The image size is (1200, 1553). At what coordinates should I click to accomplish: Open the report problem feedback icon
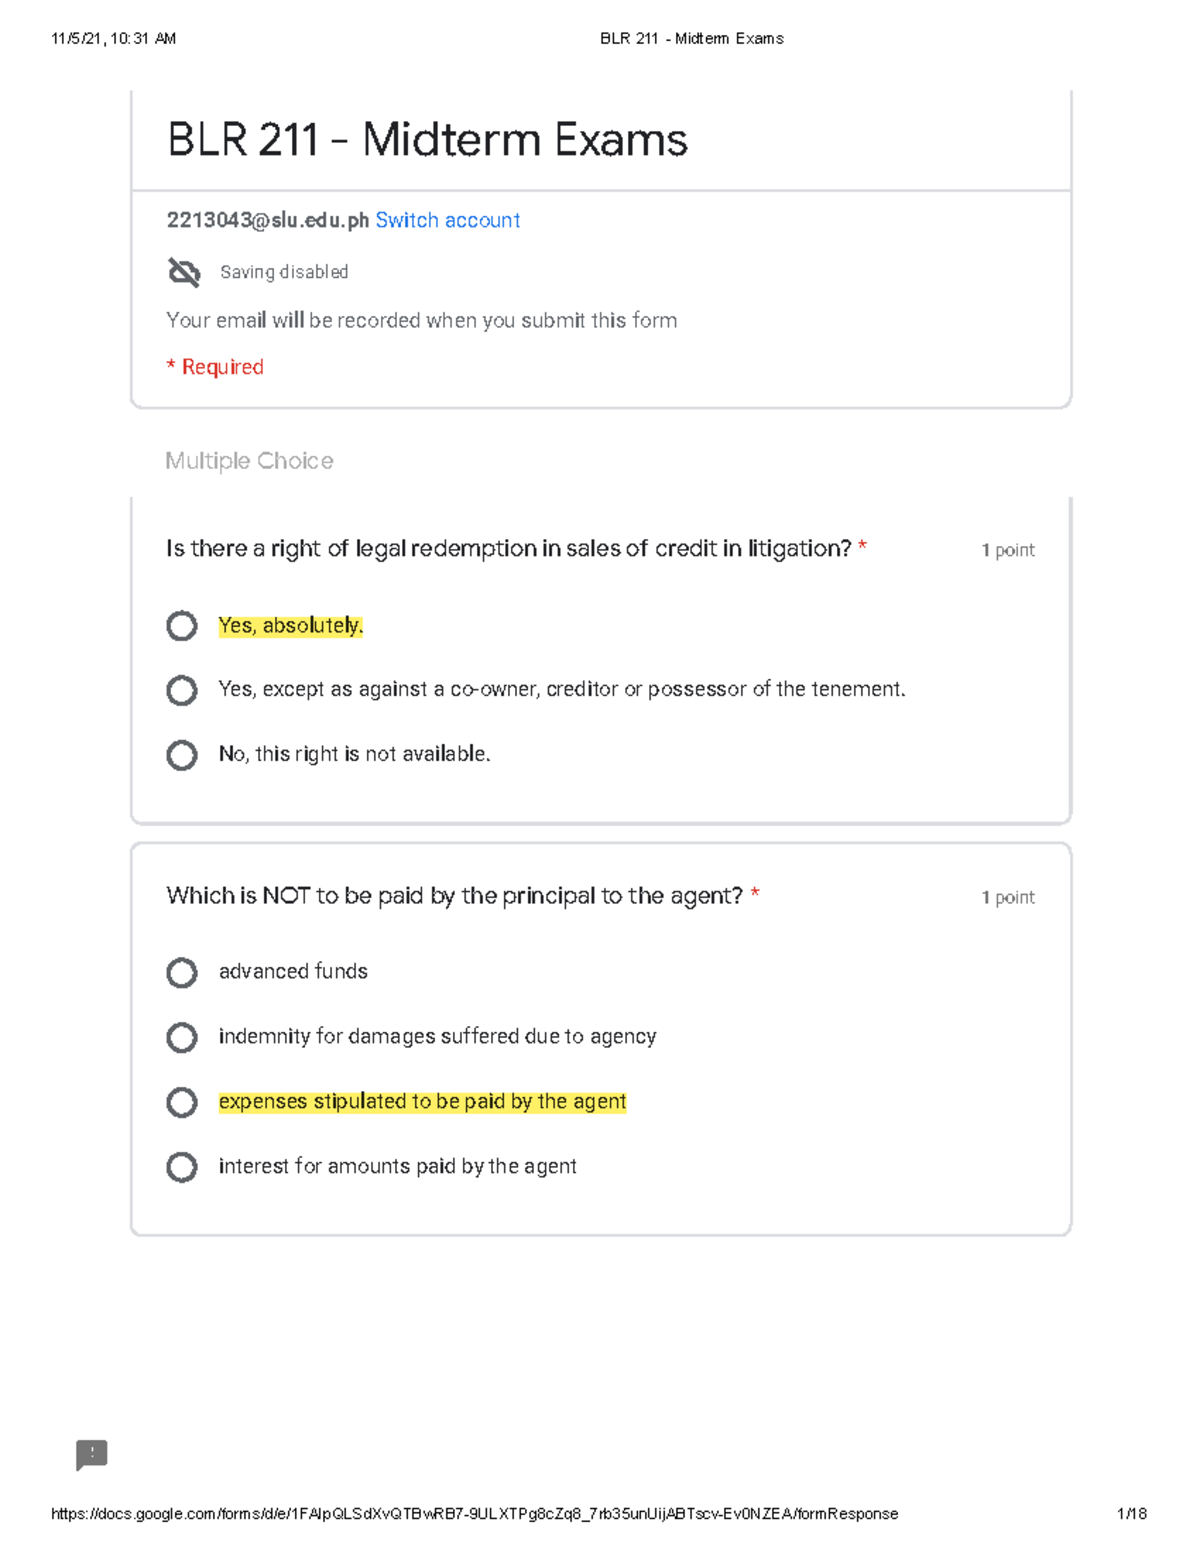(x=92, y=1454)
